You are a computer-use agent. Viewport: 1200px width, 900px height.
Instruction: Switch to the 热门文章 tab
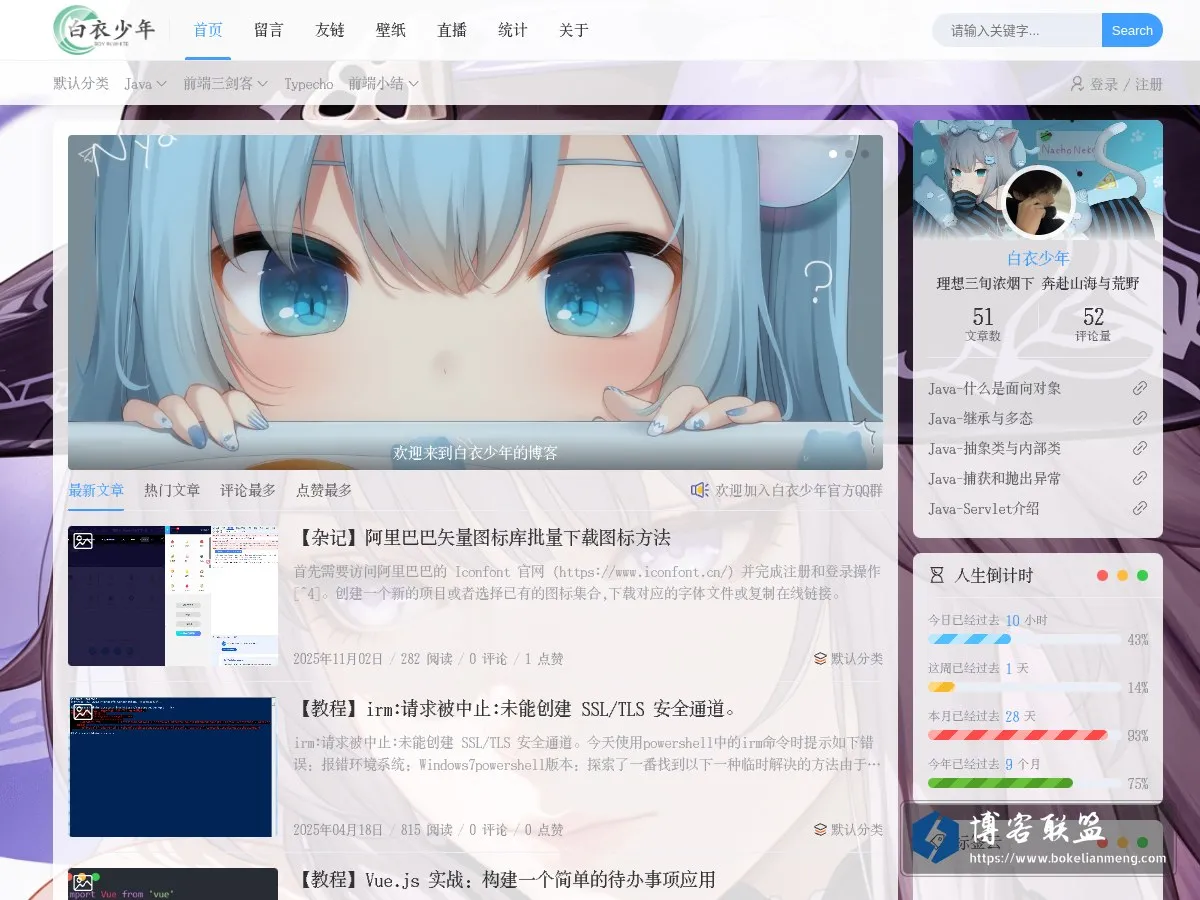tap(172, 490)
